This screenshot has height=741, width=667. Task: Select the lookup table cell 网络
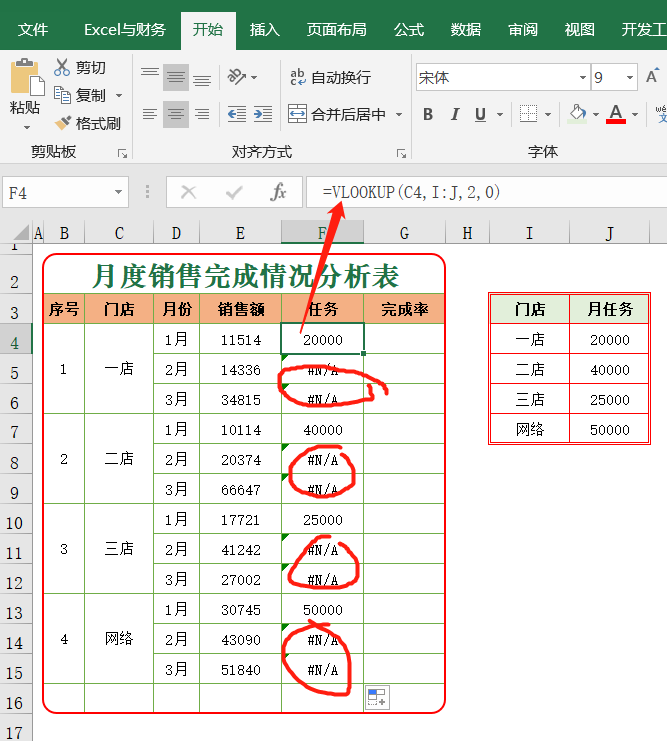(x=530, y=429)
